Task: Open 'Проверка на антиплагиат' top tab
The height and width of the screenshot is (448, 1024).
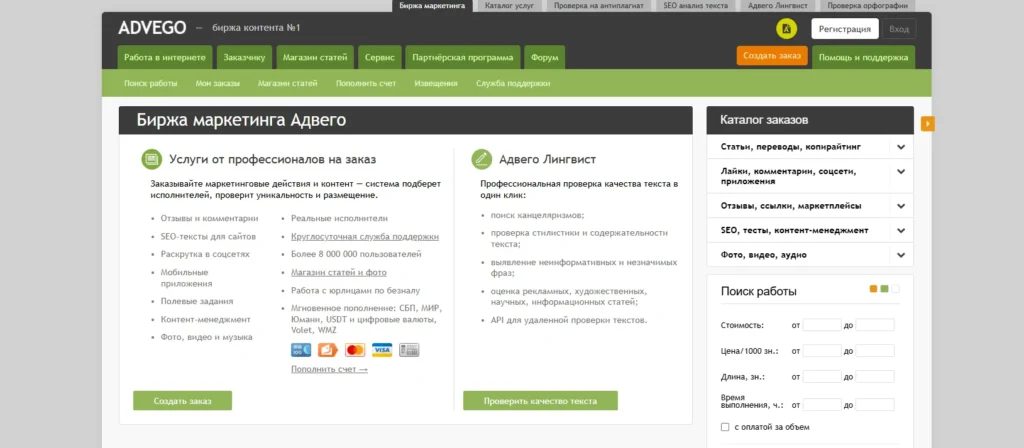Action: click(x=599, y=5)
